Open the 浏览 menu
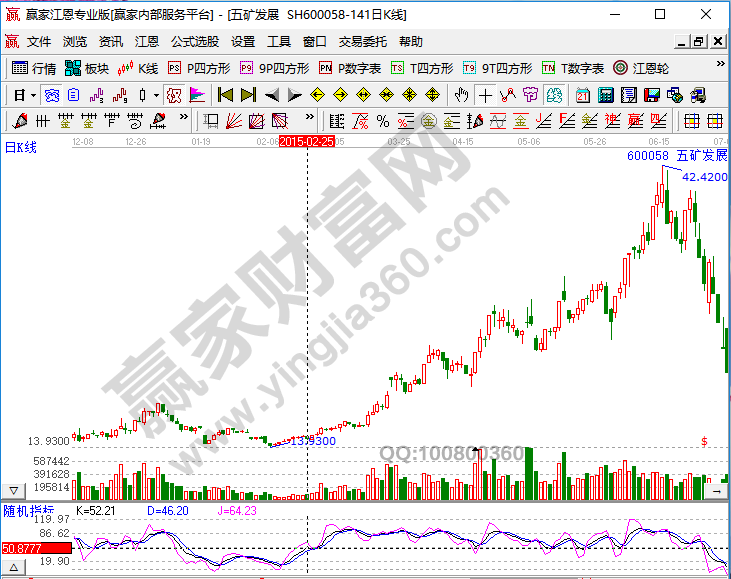The width and height of the screenshot is (731, 579). point(75,42)
